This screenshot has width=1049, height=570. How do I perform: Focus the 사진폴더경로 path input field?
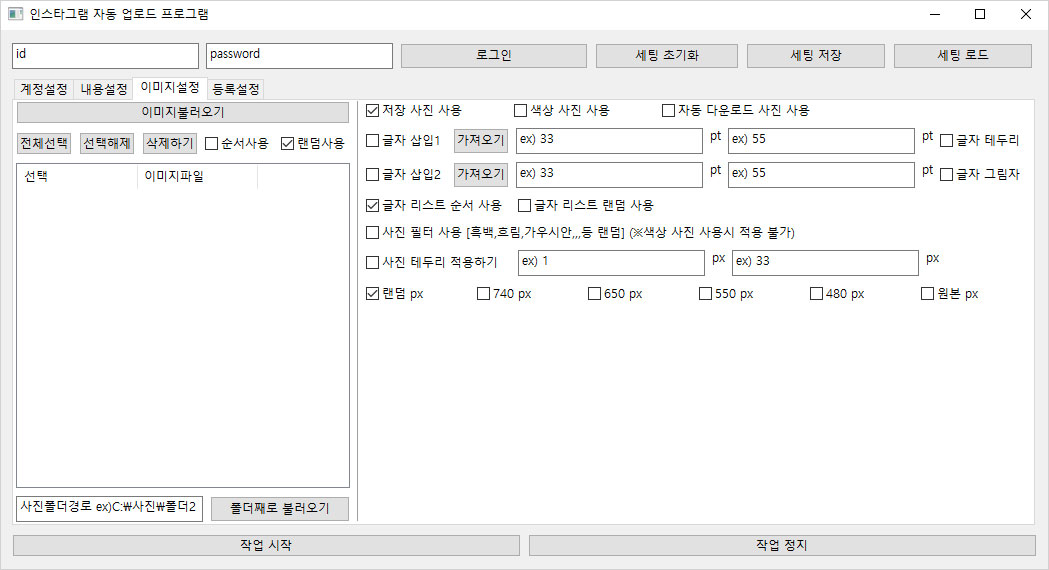click(x=109, y=508)
